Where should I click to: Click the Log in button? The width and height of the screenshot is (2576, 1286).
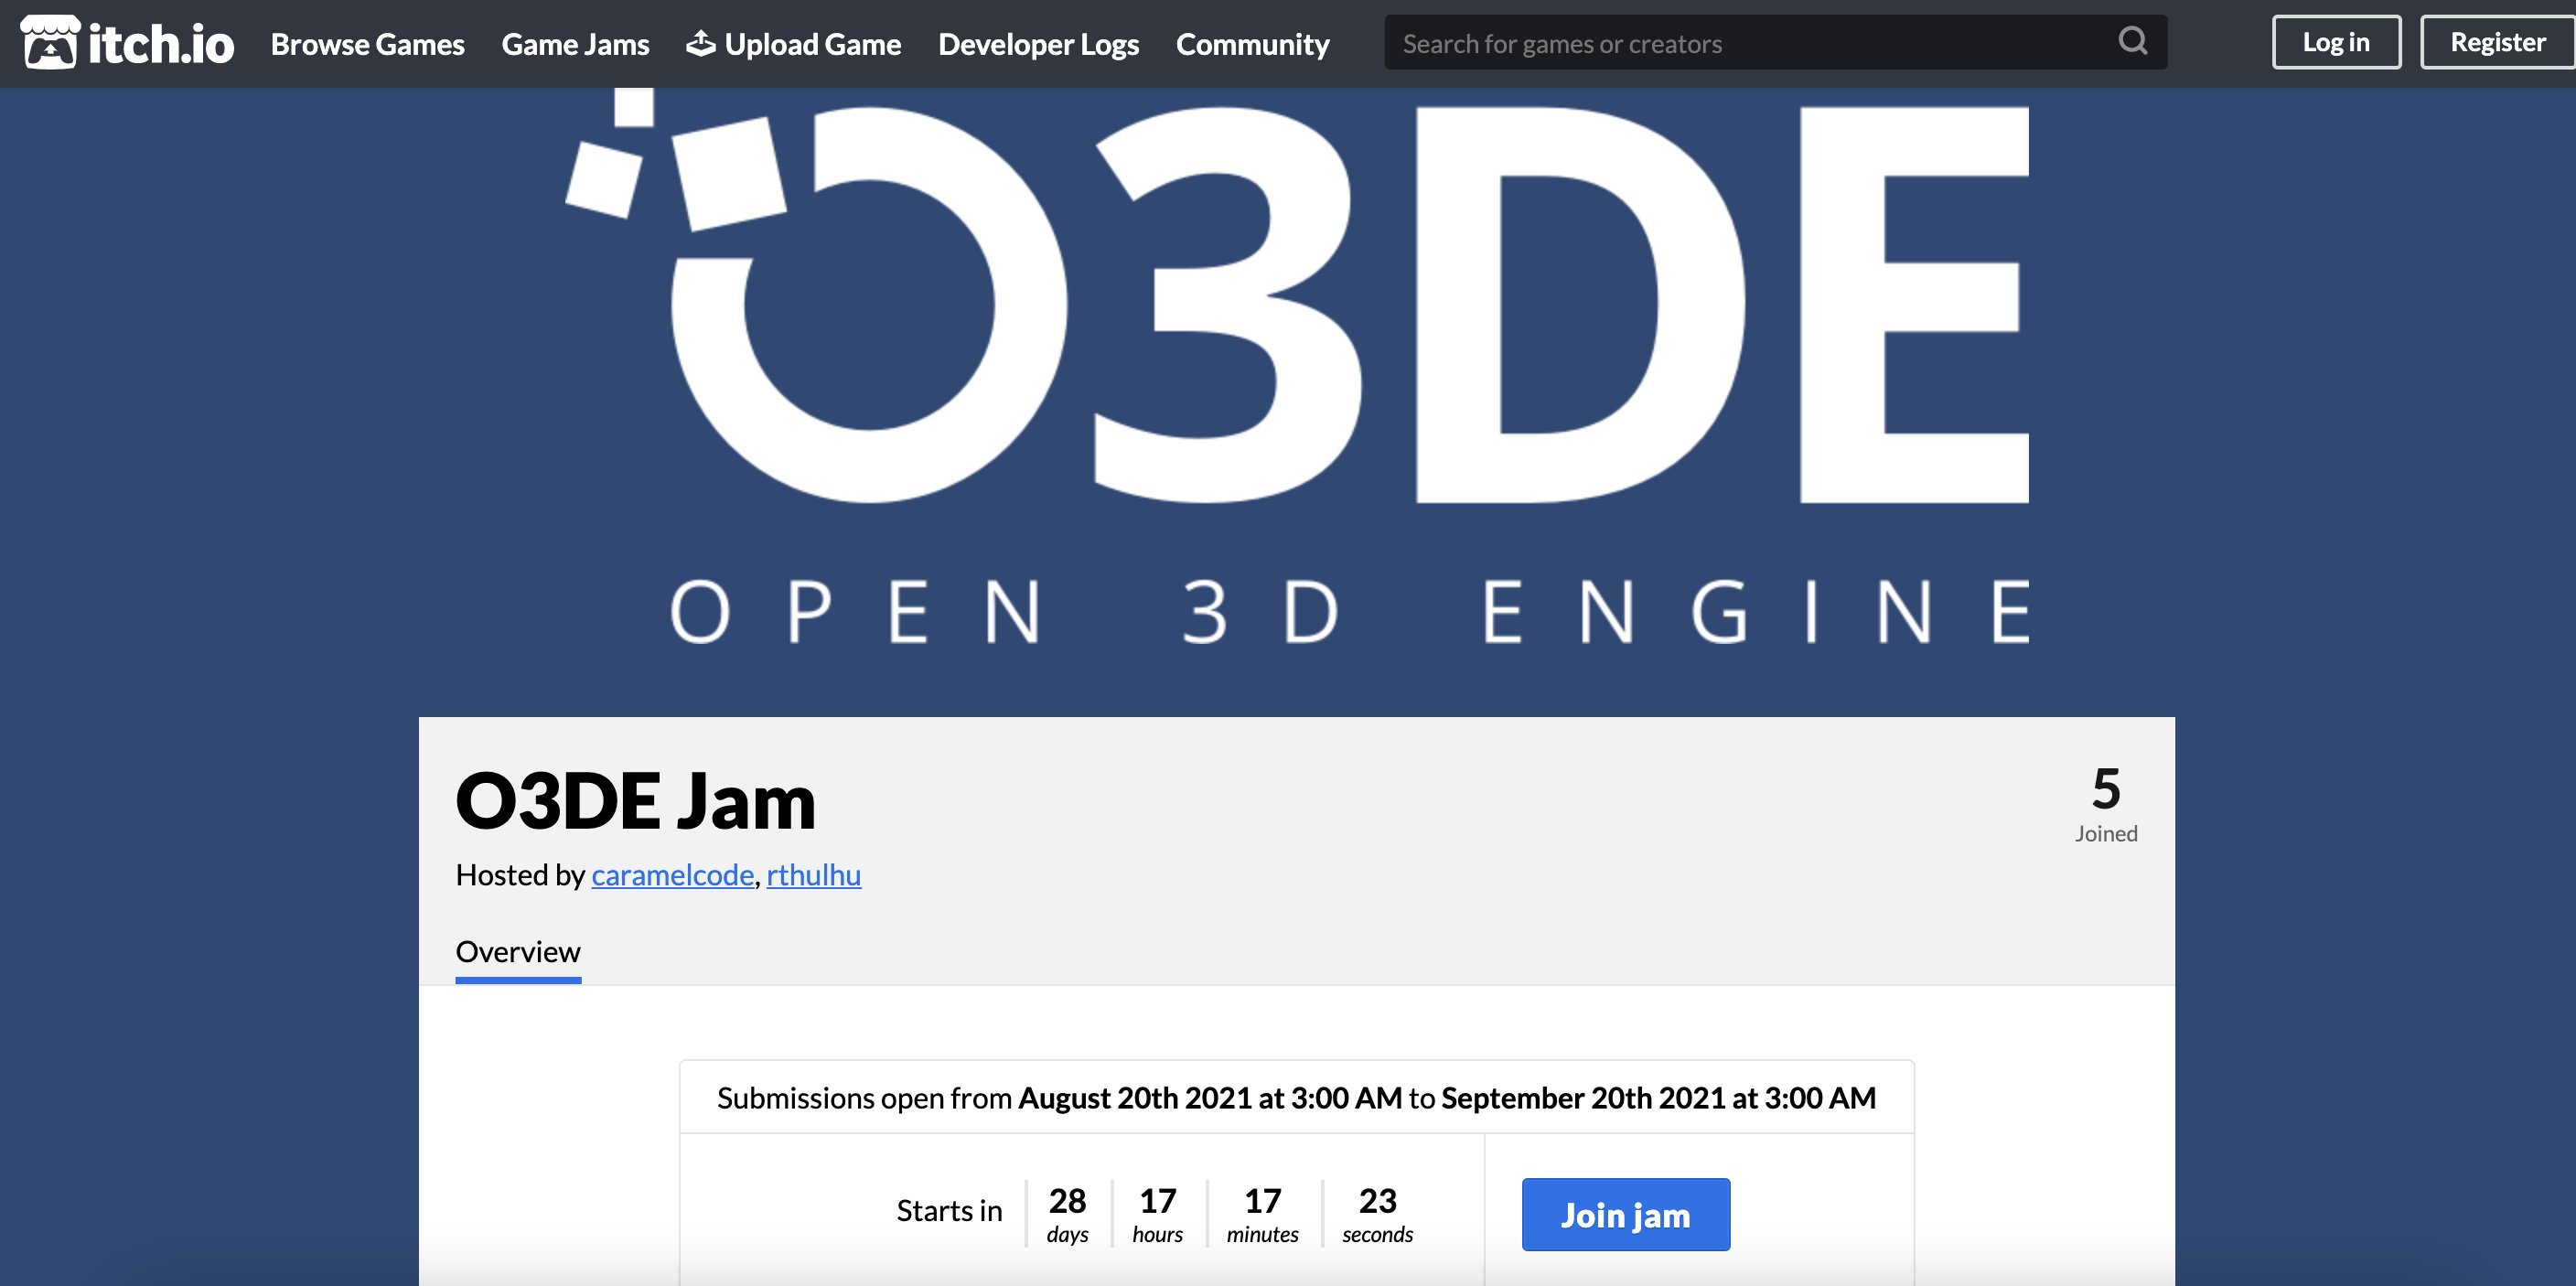(2336, 43)
